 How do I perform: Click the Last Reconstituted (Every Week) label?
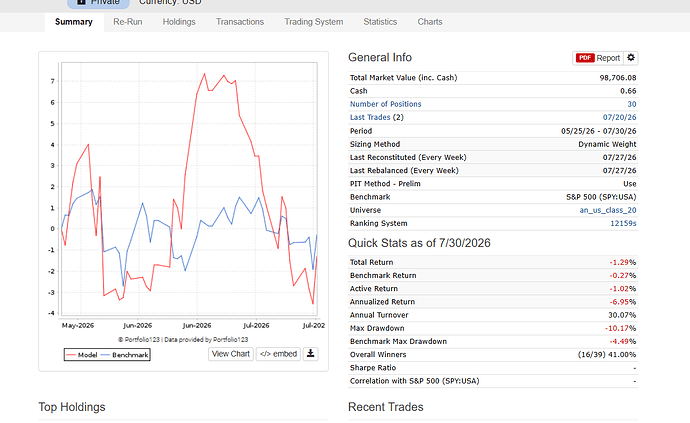click(408, 158)
